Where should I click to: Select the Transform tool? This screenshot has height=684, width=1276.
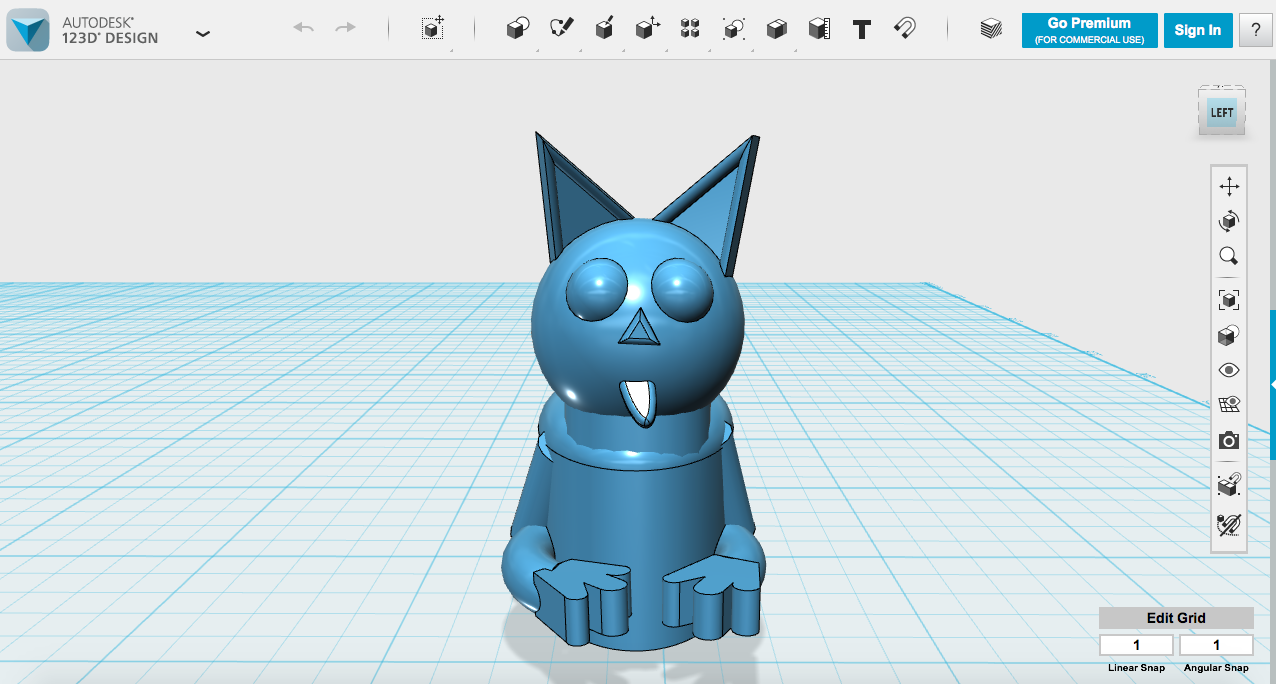point(433,28)
